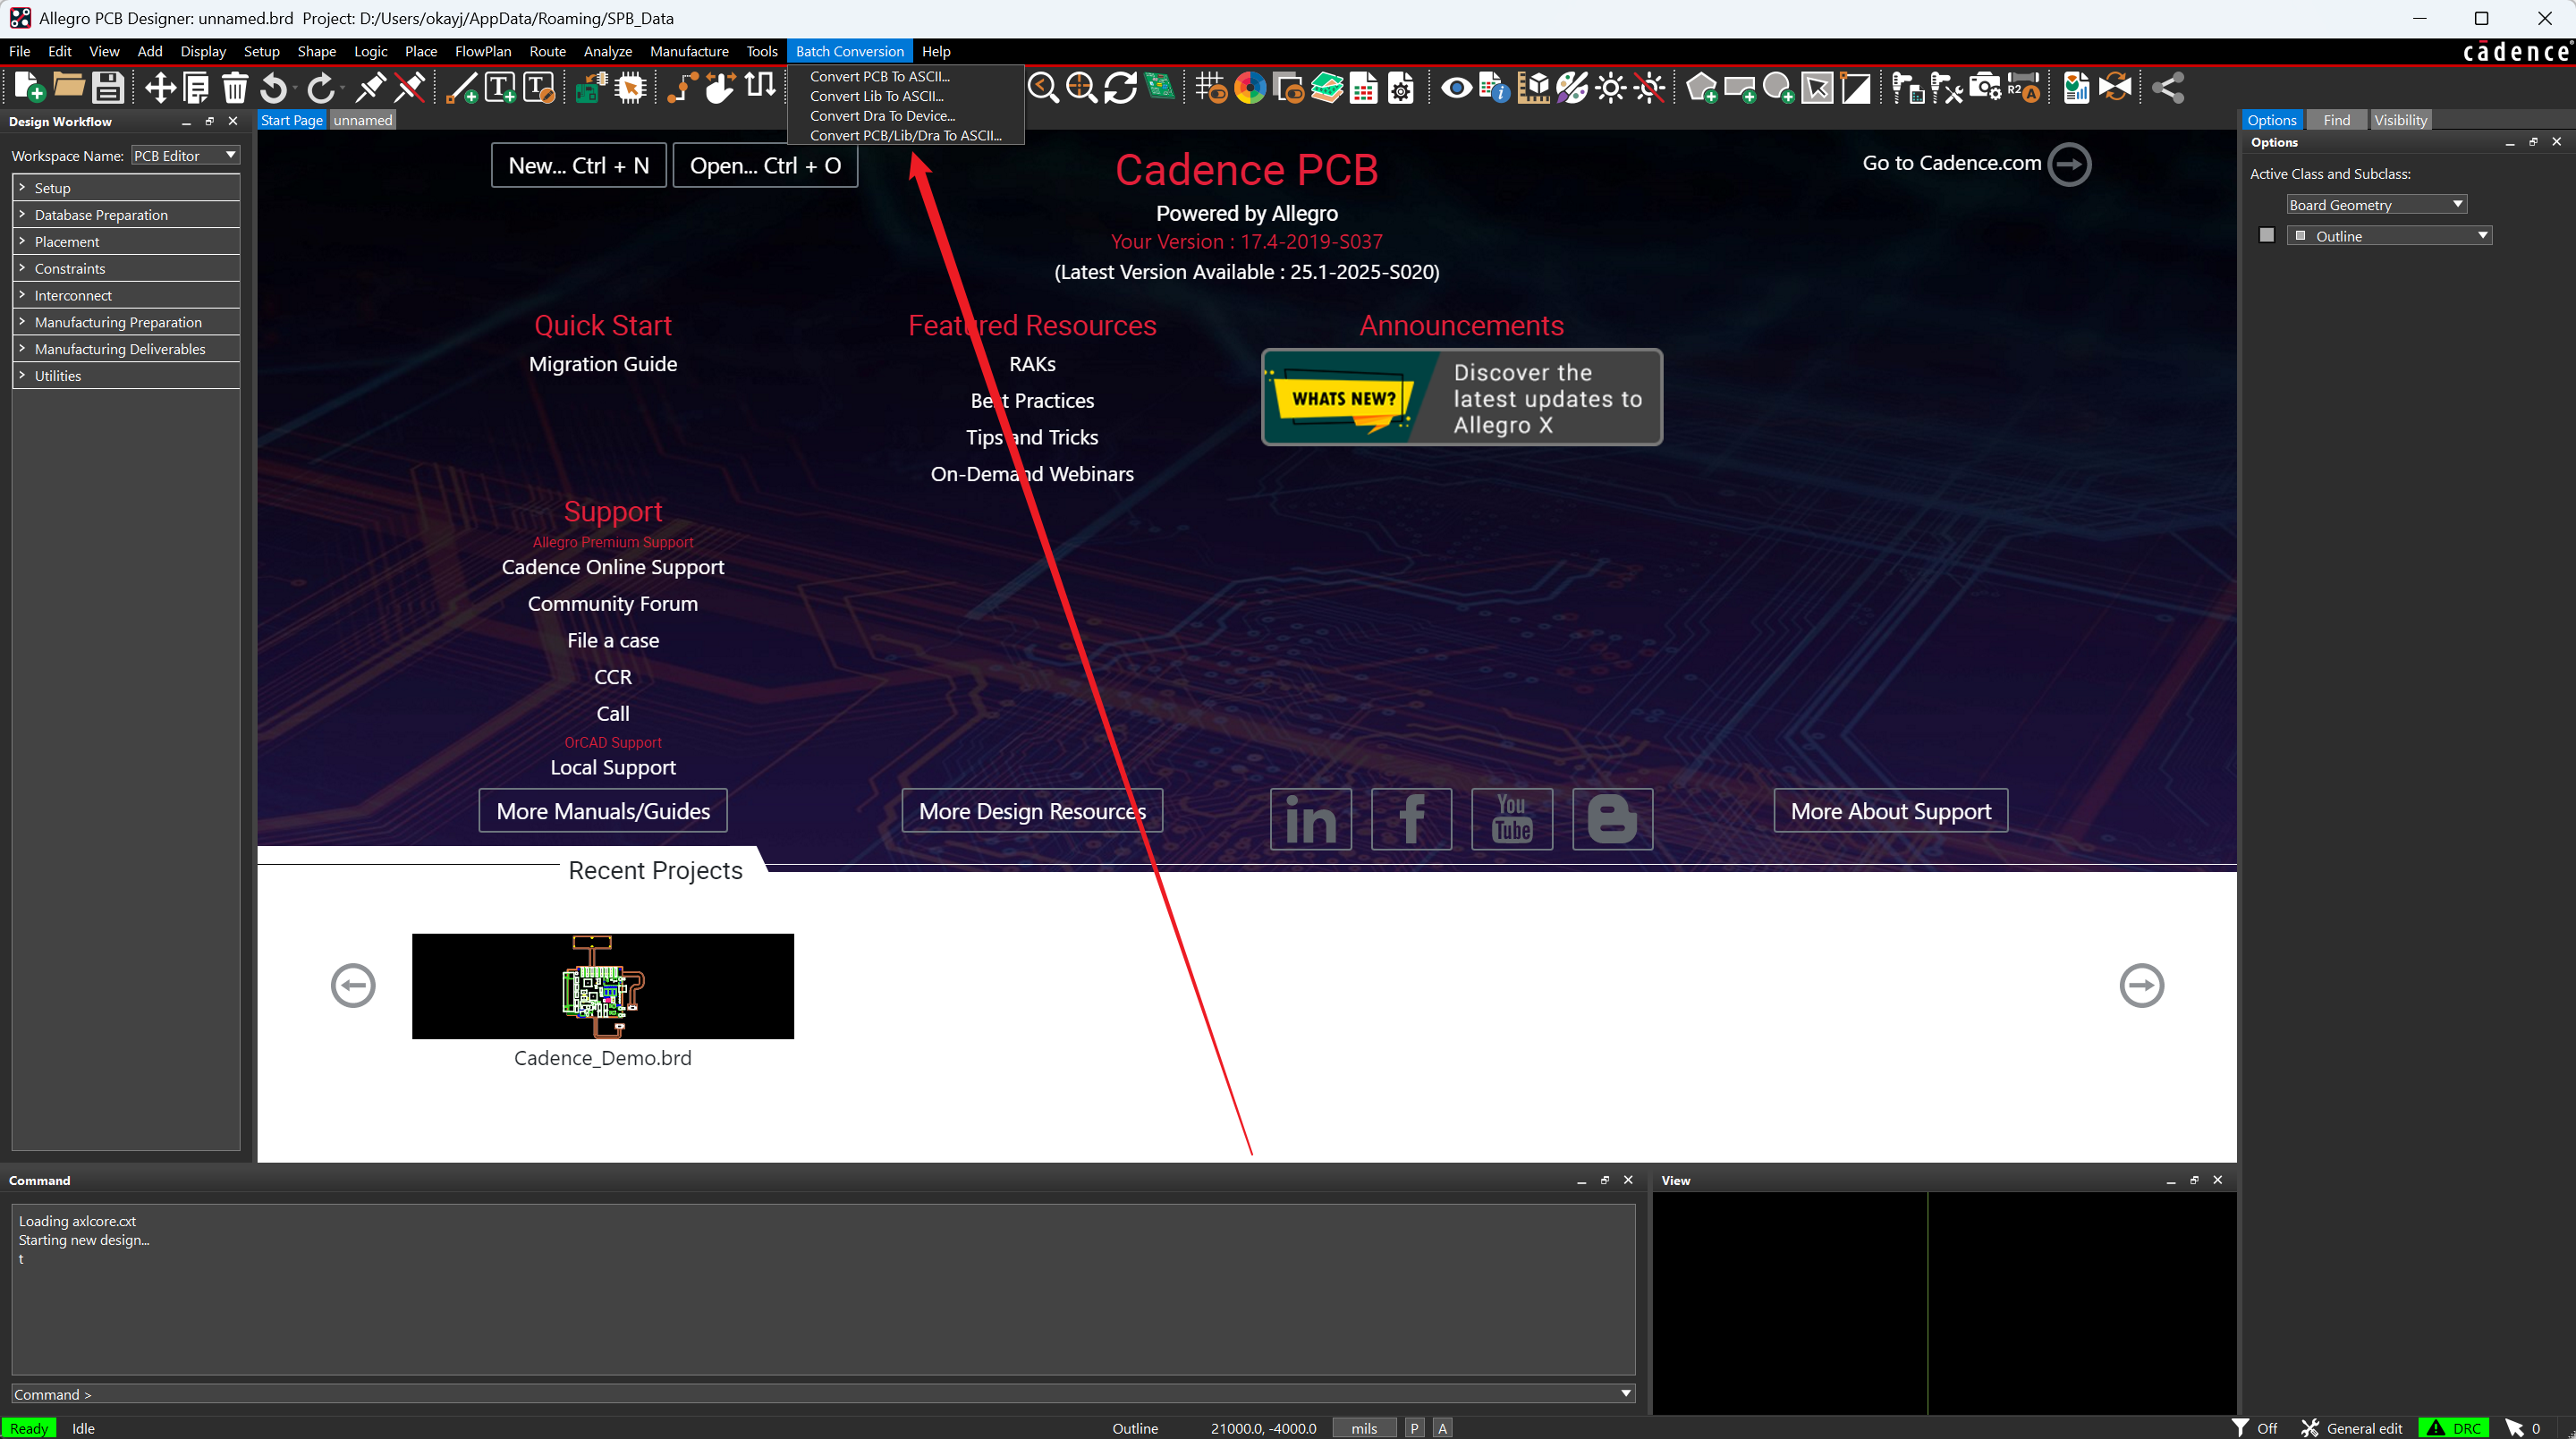Open the Command line history dropdown arrow
This screenshot has height=1439, width=2576.
[1626, 1393]
